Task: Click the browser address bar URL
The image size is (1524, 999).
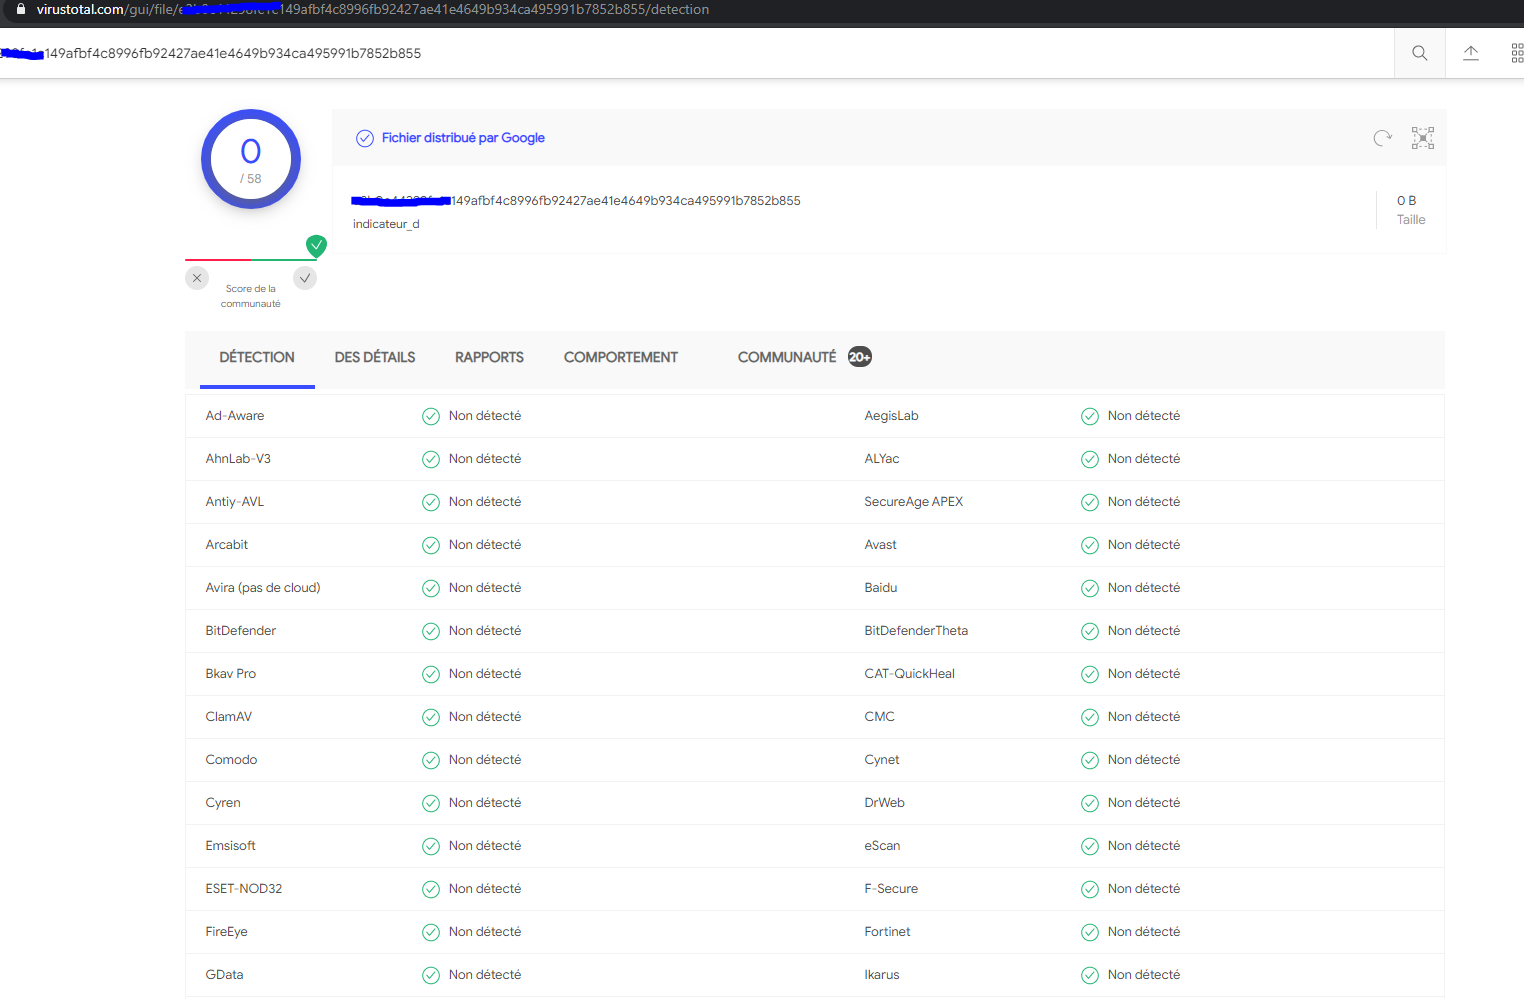Action: click(x=373, y=9)
